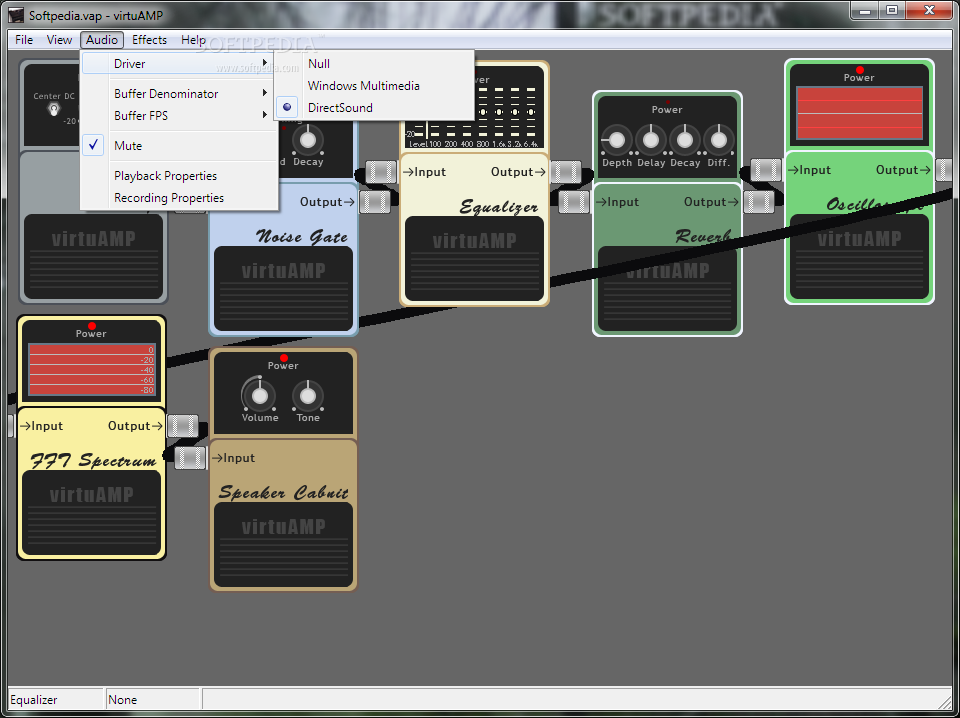Image resolution: width=960 pixels, height=718 pixels.
Task: Open Recording Properties
Action: click(178, 198)
